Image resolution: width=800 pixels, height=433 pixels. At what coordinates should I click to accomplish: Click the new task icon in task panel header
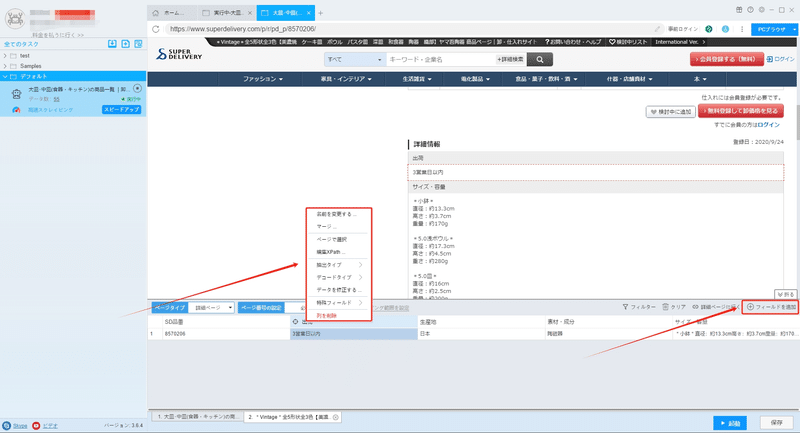click(x=126, y=44)
